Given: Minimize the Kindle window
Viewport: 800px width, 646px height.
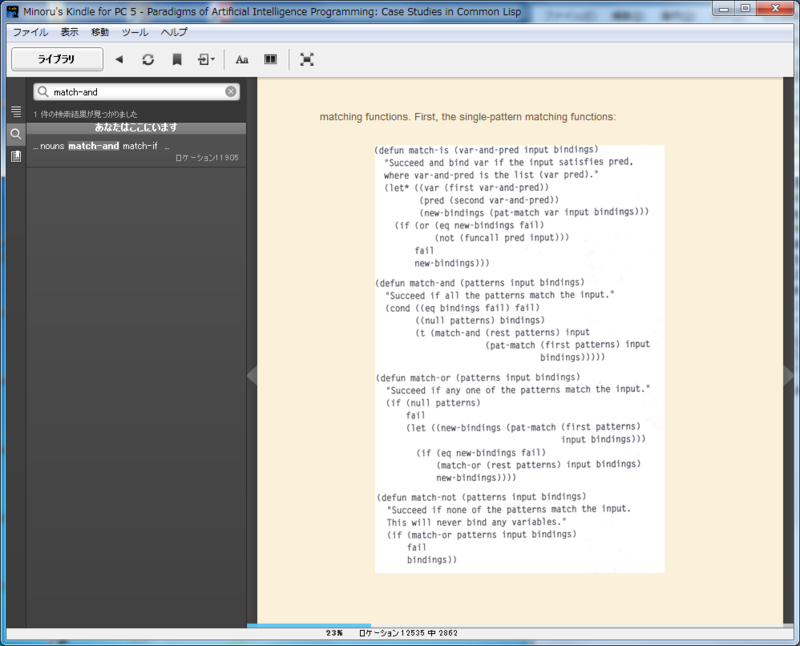Looking at the screenshot, I should tap(723, 8).
